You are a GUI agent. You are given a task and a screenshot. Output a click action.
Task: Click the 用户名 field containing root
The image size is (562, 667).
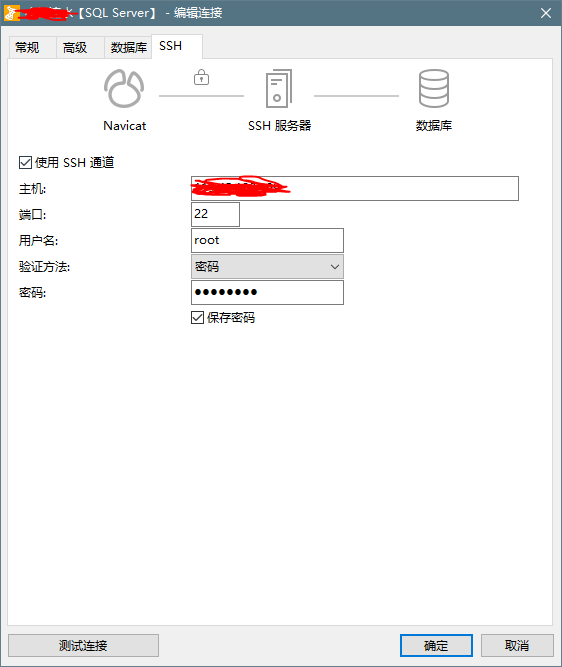pos(267,240)
